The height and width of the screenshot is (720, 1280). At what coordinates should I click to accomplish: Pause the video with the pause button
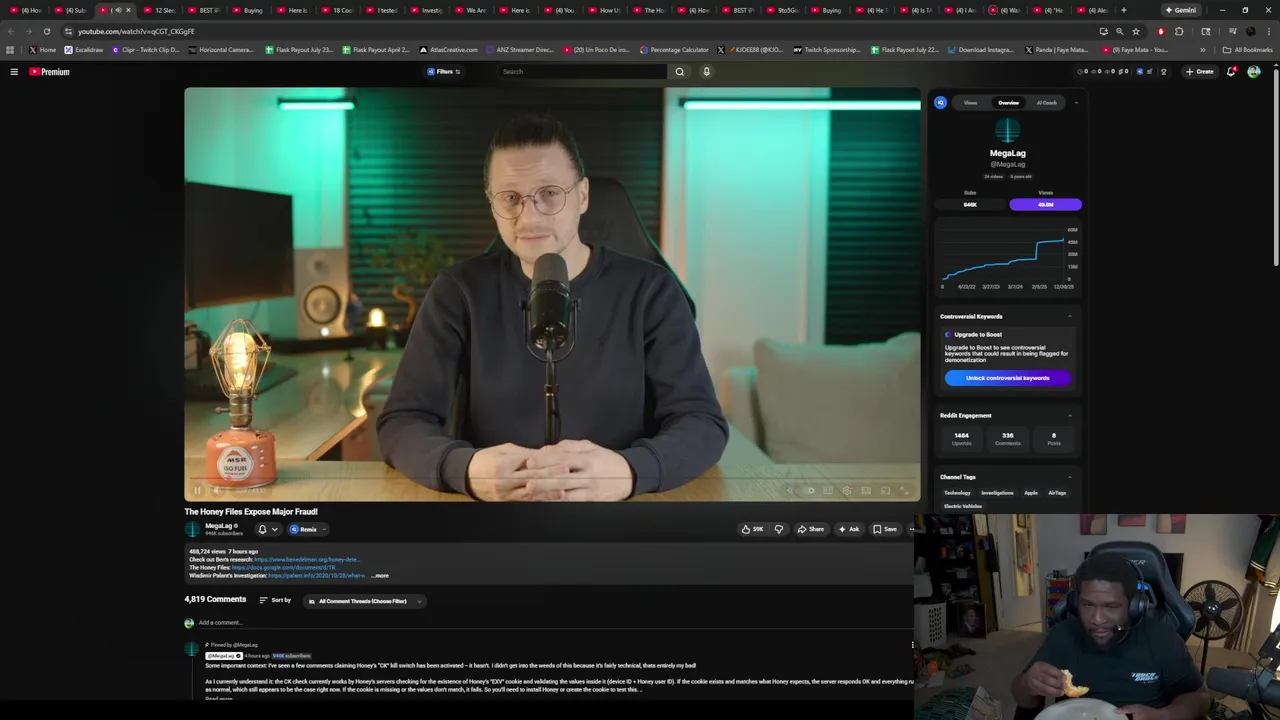pyautogui.click(x=197, y=491)
